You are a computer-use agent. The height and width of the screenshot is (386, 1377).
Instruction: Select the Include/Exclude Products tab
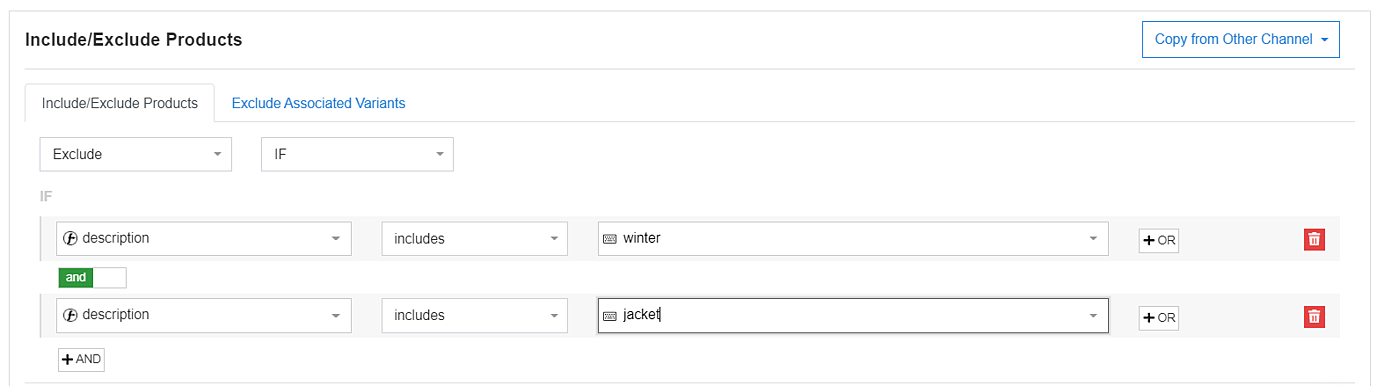pyautogui.click(x=120, y=103)
